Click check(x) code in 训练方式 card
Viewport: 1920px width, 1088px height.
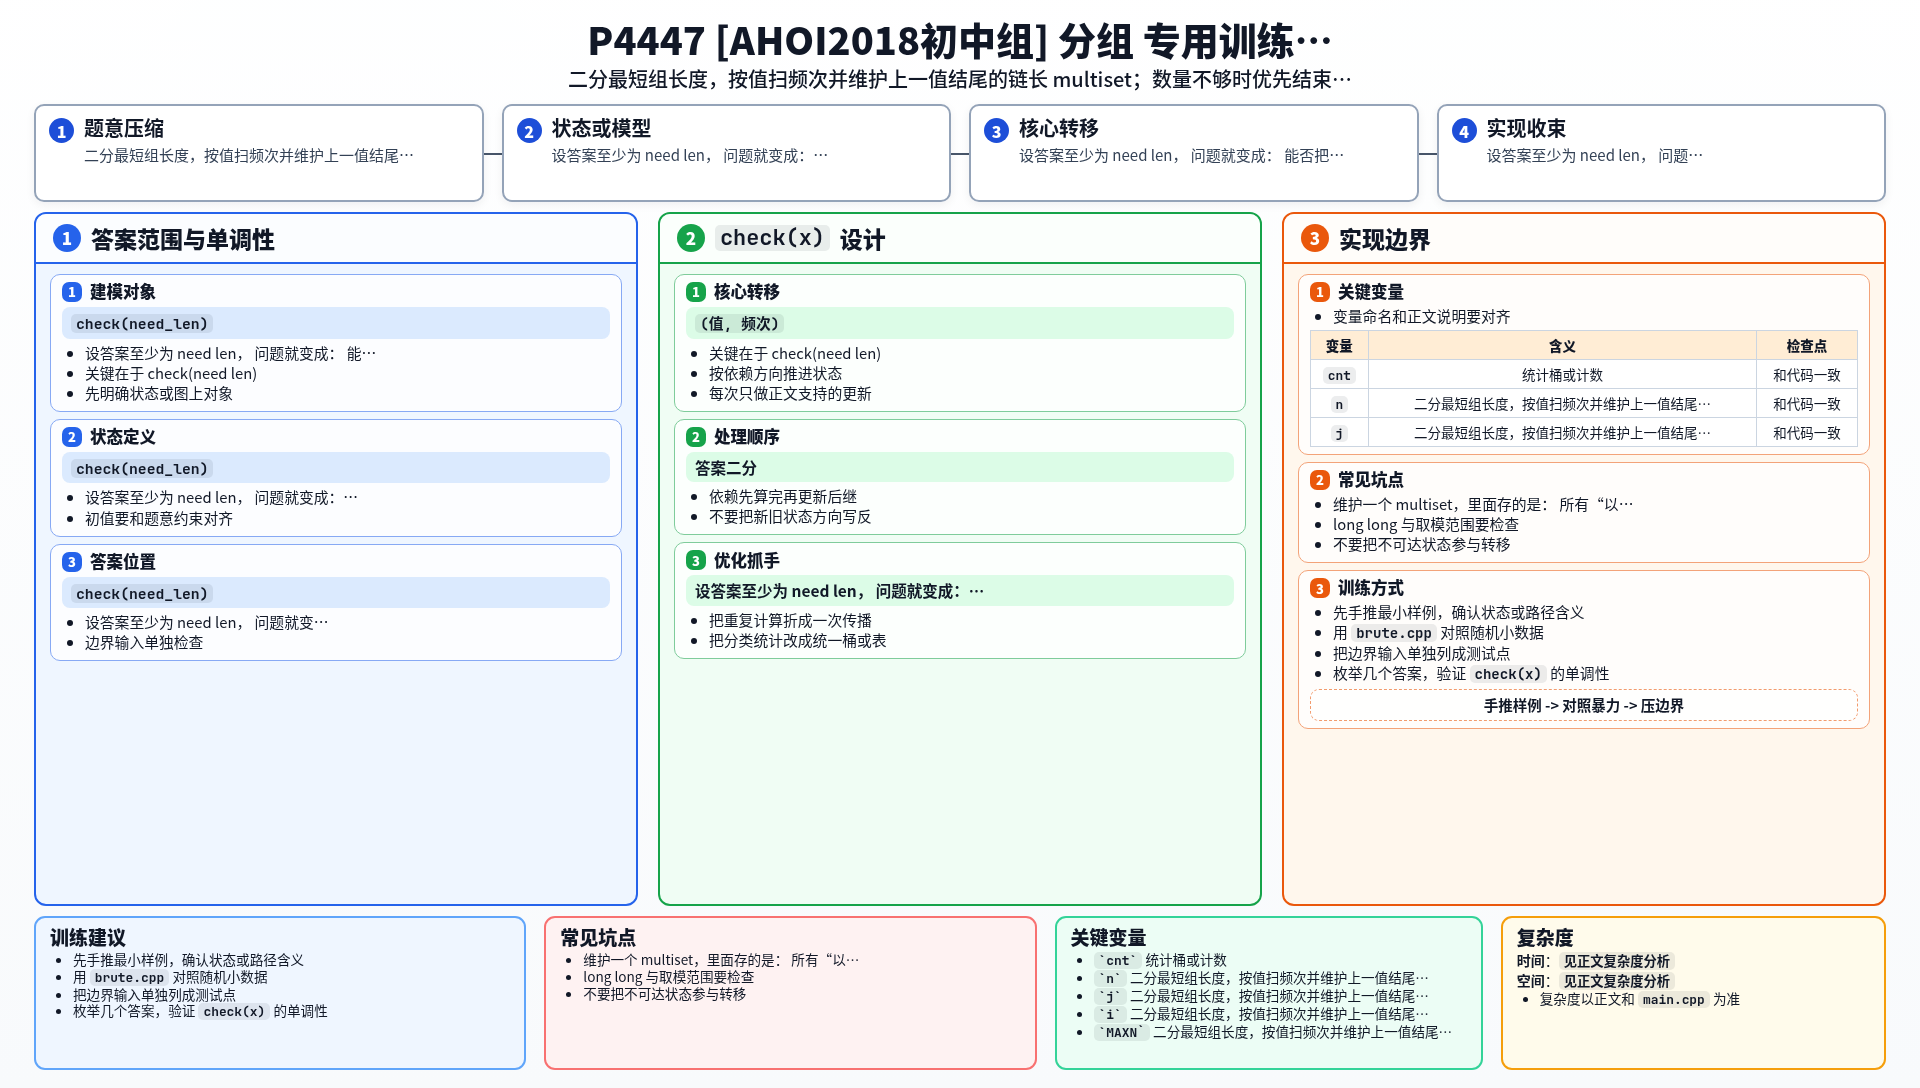click(1508, 674)
